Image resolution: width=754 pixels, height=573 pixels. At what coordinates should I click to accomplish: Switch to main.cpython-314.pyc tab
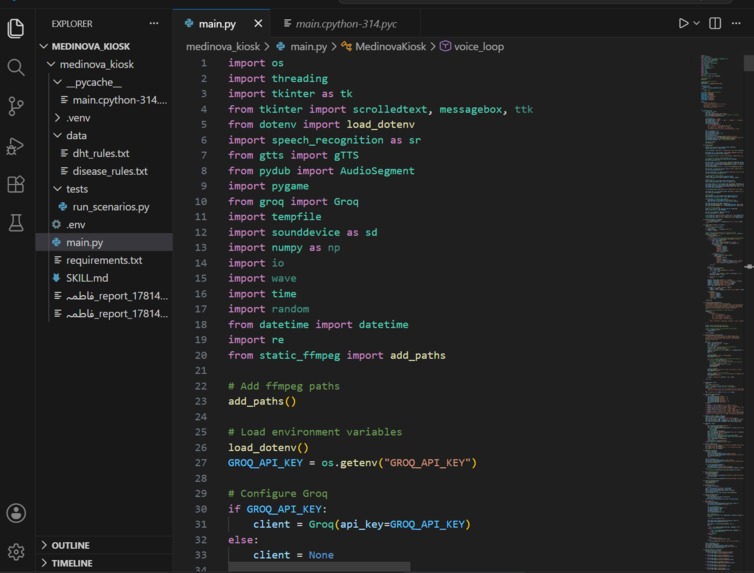346,24
